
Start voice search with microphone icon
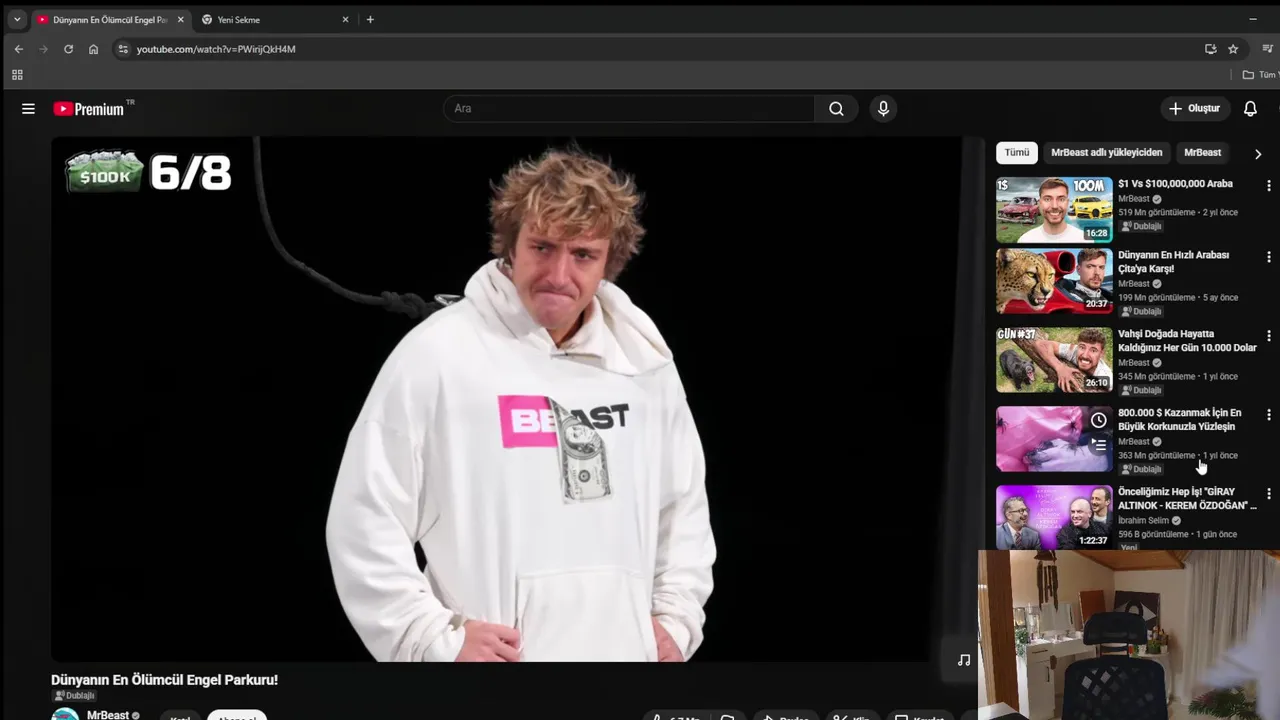[883, 109]
